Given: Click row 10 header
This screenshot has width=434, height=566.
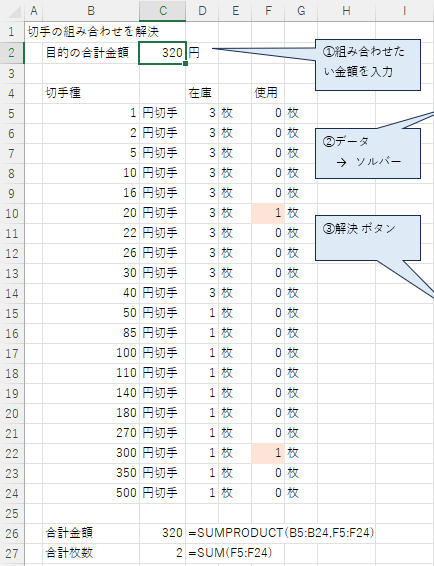Looking at the screenshot, I should pyautogui.click(x=12, y=213).
